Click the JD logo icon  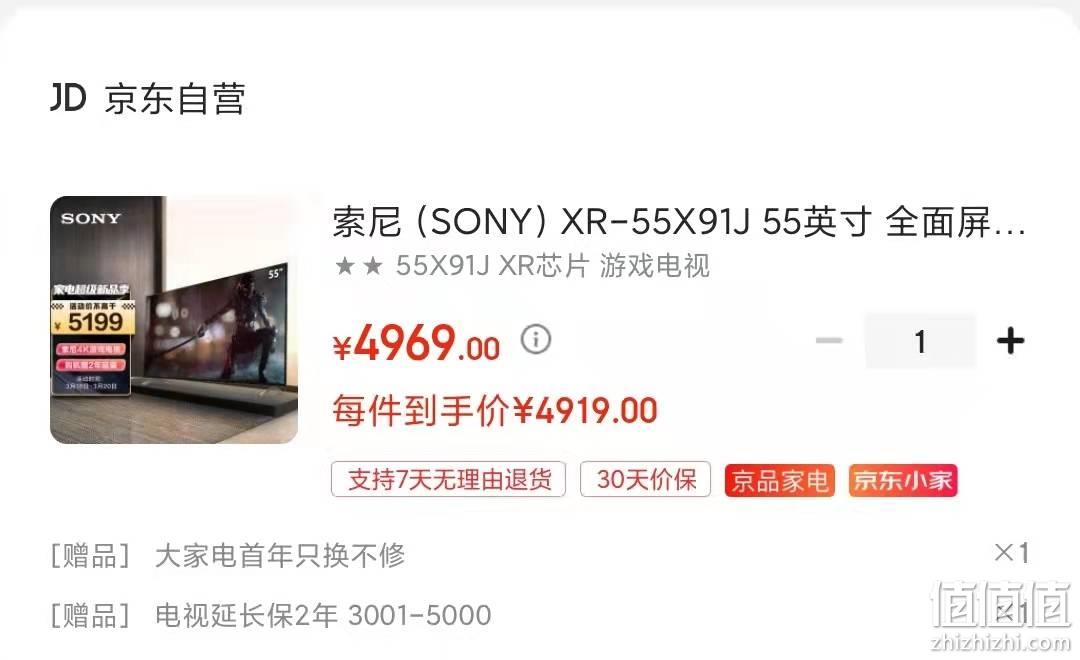point(68,98)
